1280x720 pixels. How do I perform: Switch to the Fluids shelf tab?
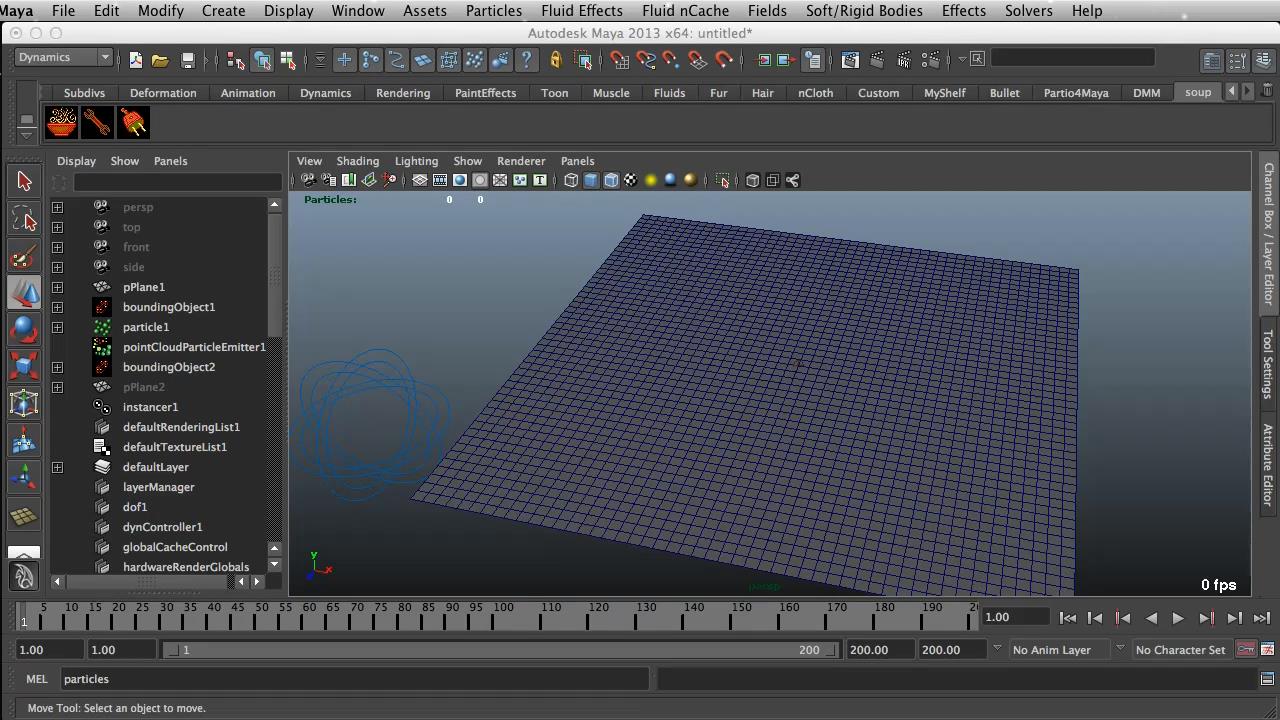coord(669,92)
